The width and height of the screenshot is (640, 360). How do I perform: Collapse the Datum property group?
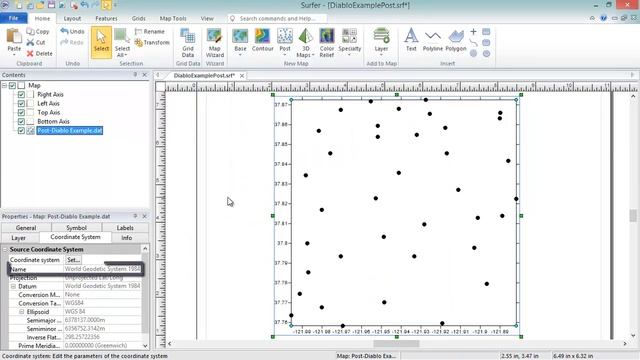pyautogui.click(x=13, y=287)
